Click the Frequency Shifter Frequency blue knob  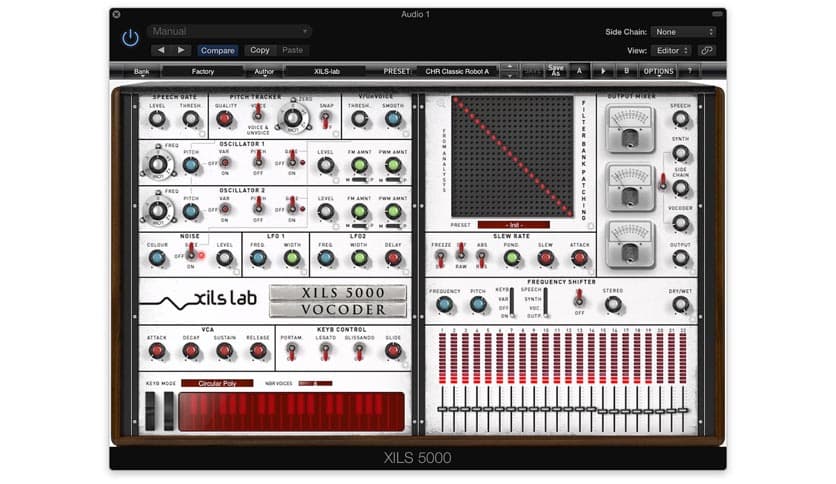pos(444,304)
